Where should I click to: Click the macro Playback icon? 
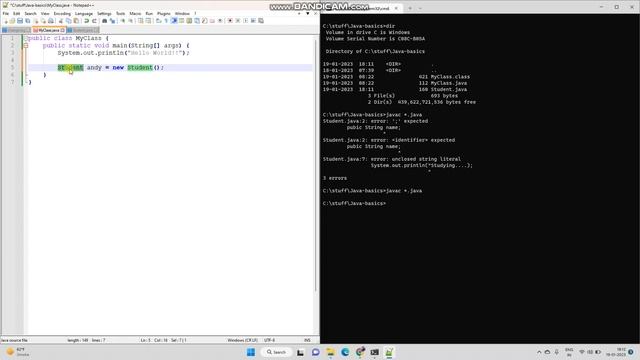click(246, 20)
